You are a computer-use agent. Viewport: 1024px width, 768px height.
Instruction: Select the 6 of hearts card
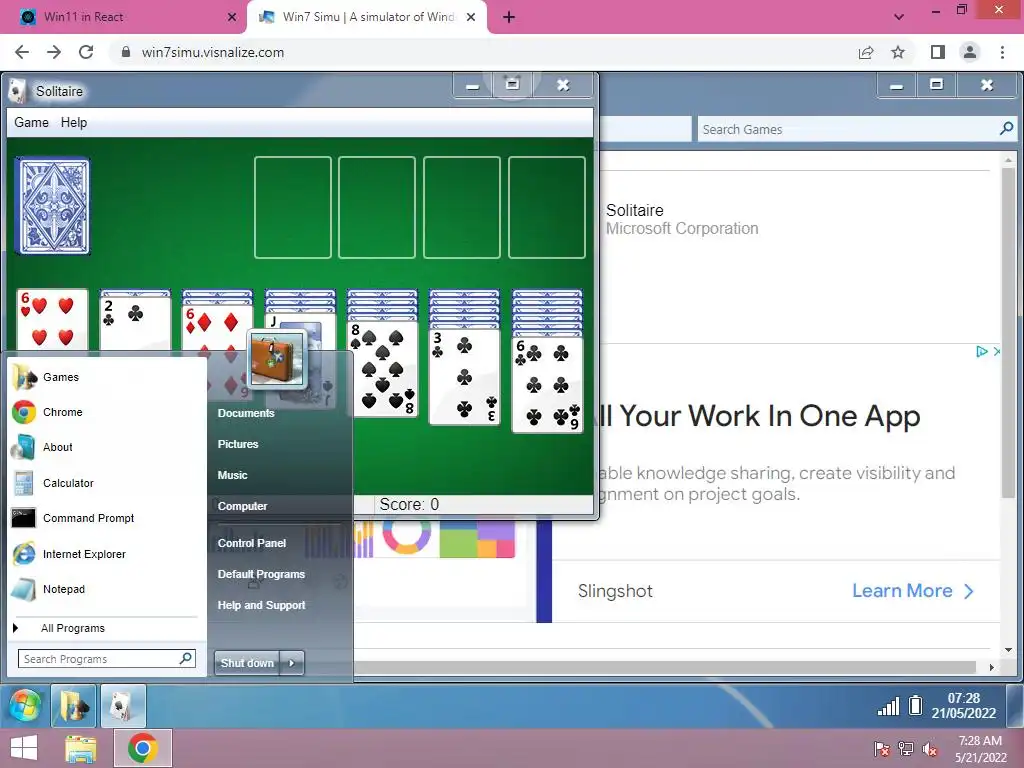pyautogui.click(x=52, y=321)
